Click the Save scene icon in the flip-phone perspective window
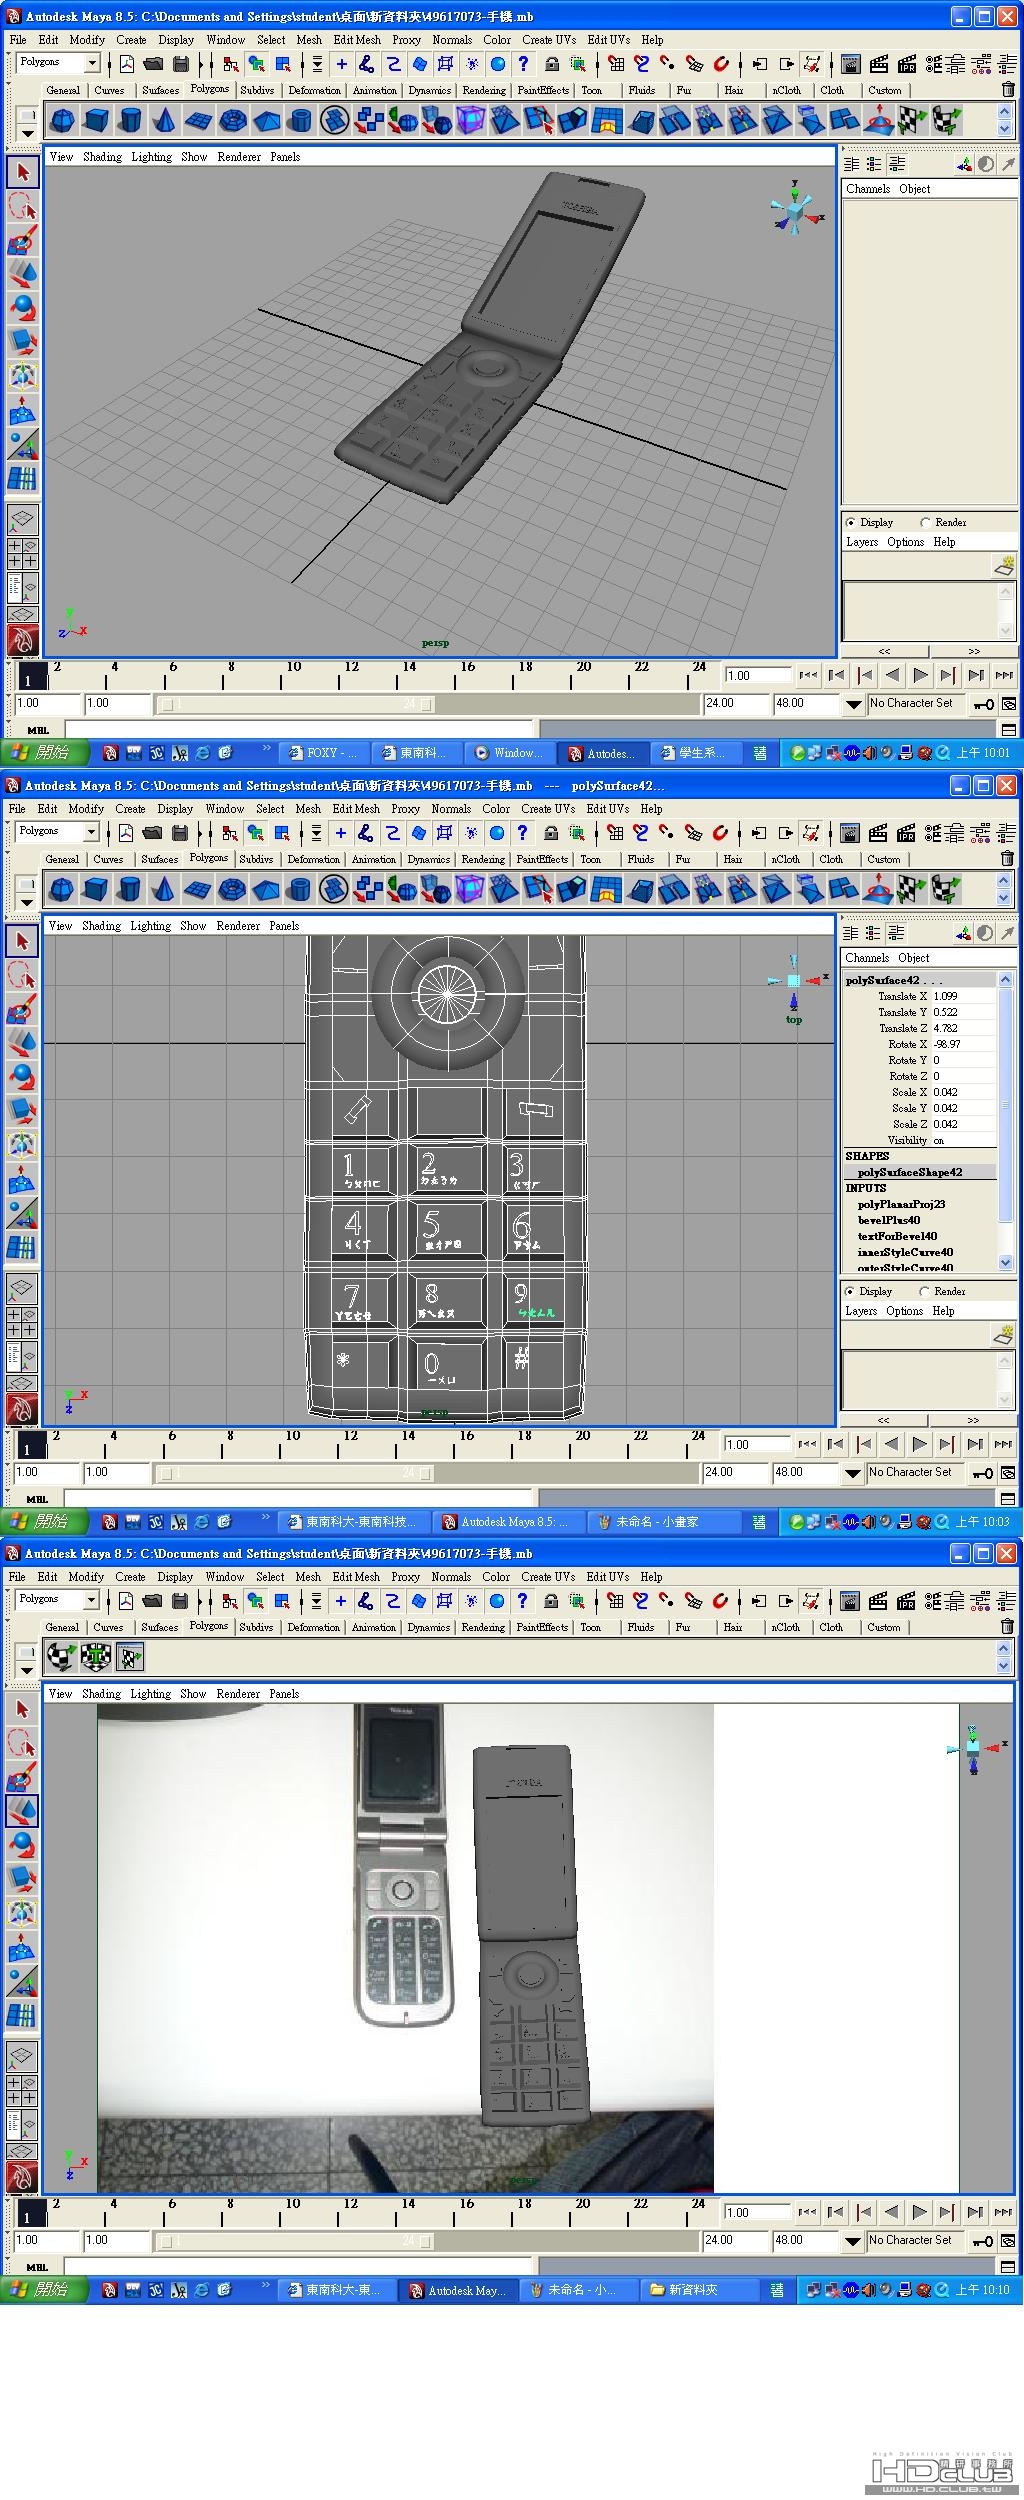 (x=180, y=64)
